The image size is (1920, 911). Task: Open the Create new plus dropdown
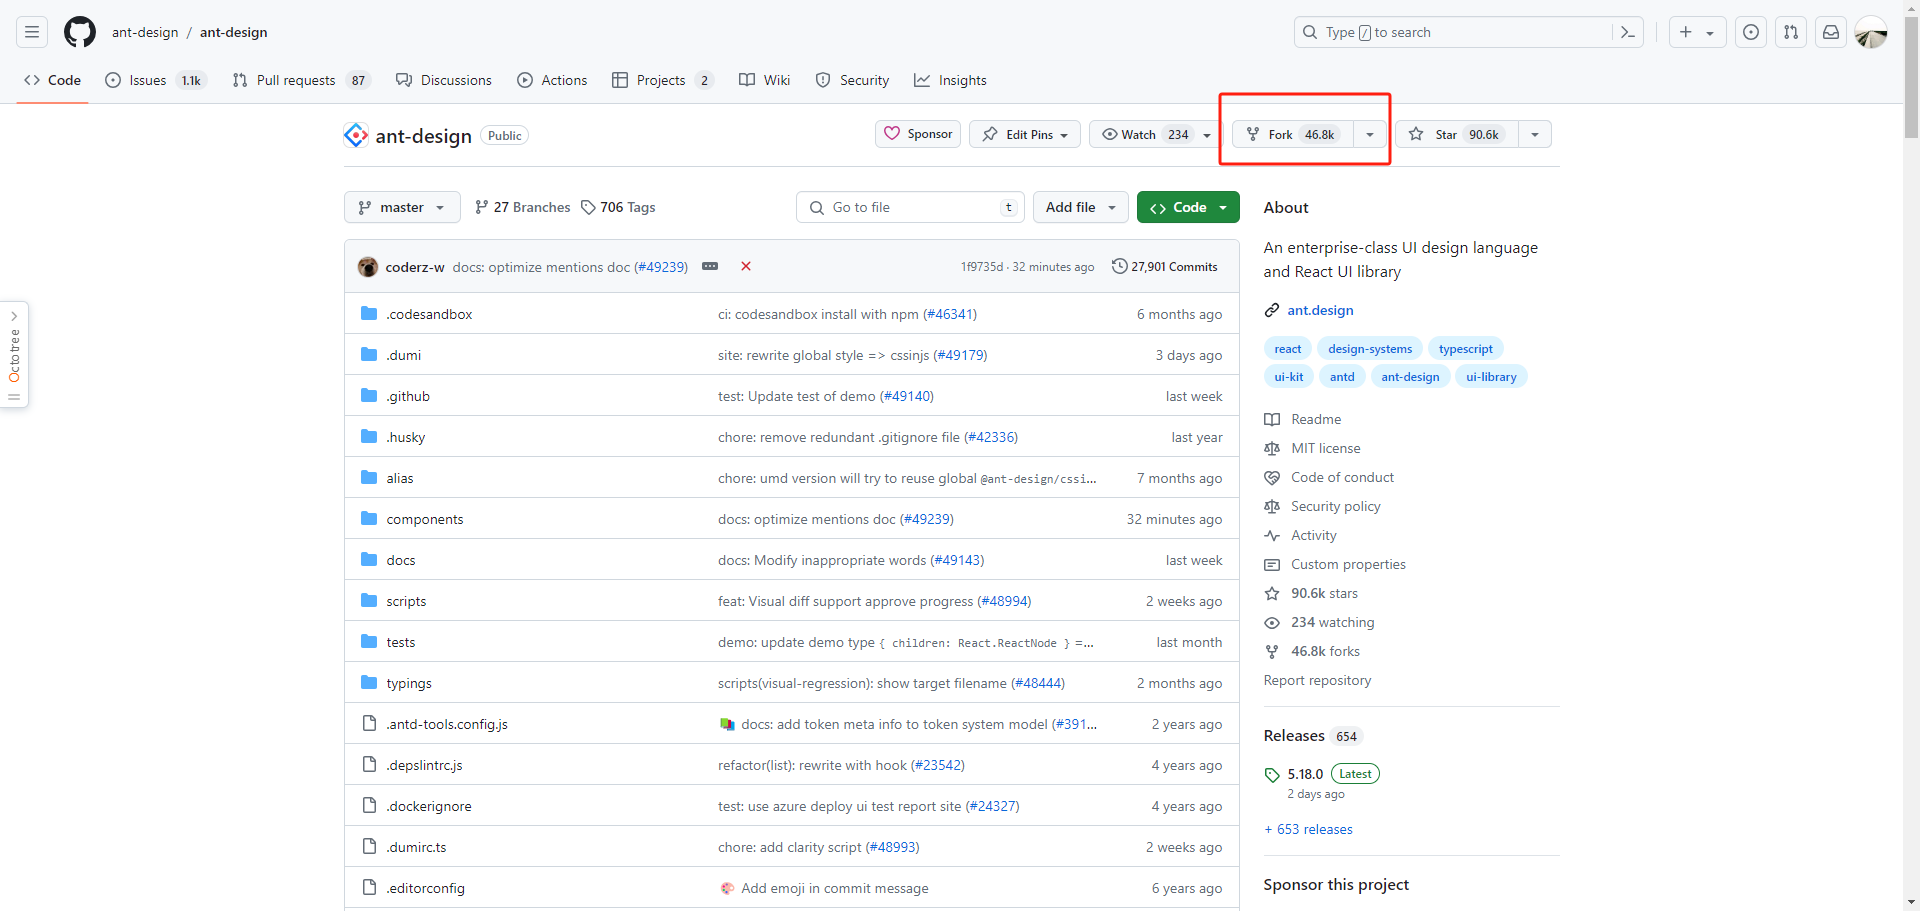(1697, 32)
